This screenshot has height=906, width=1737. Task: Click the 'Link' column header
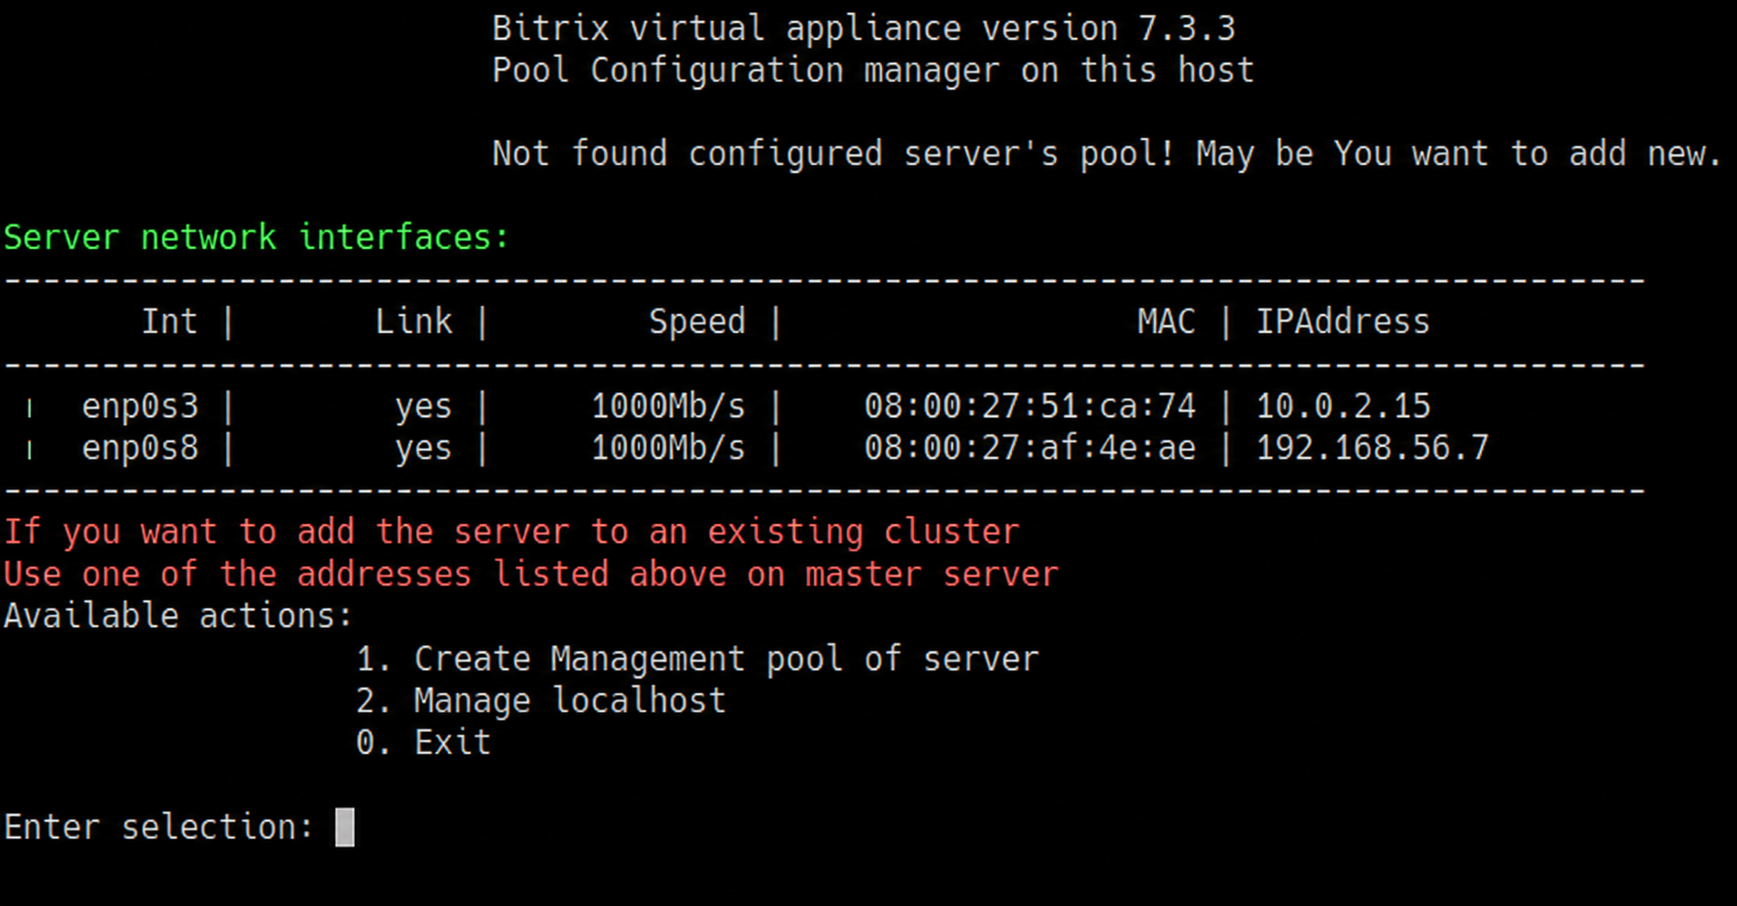[414, 322]
